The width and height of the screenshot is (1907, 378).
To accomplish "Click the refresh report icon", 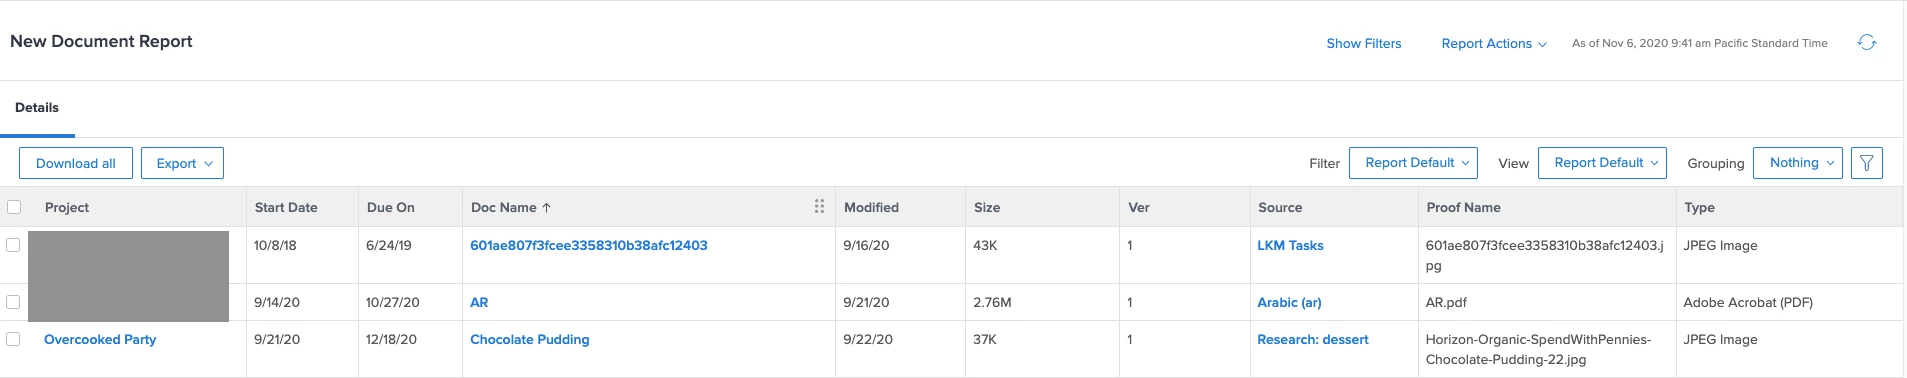I will click(x=1866, y=42).
